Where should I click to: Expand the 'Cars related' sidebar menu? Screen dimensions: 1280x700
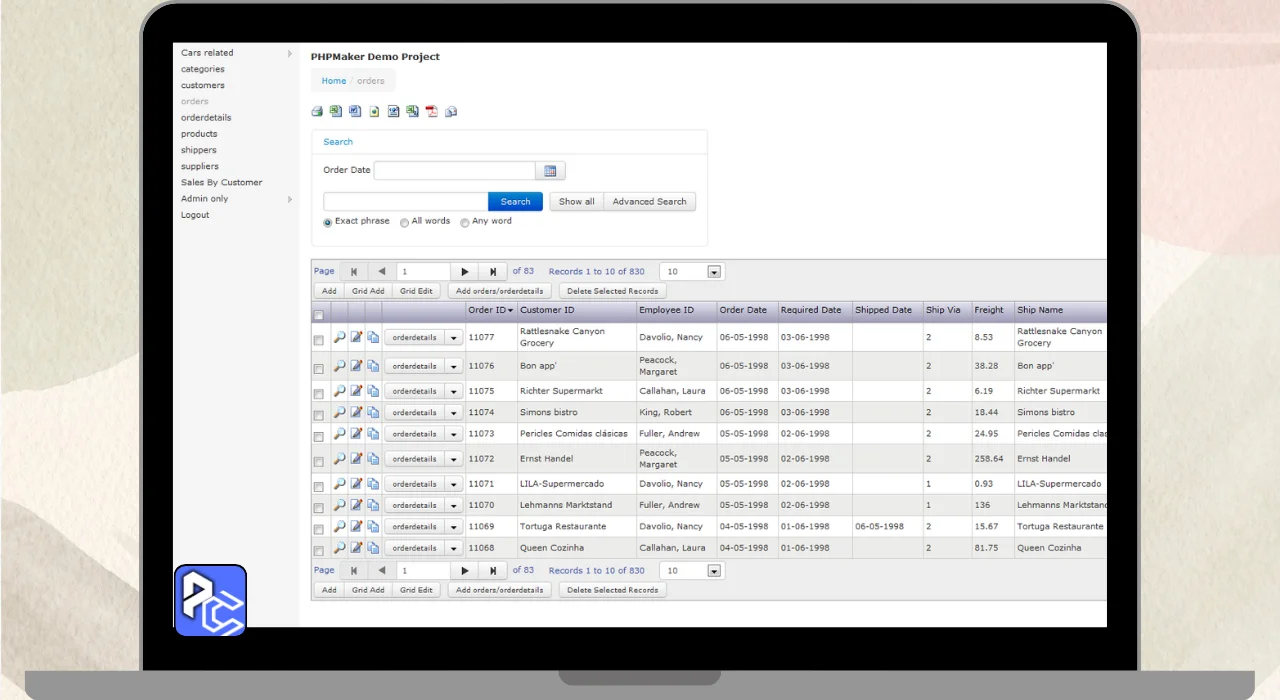[290, 53]
